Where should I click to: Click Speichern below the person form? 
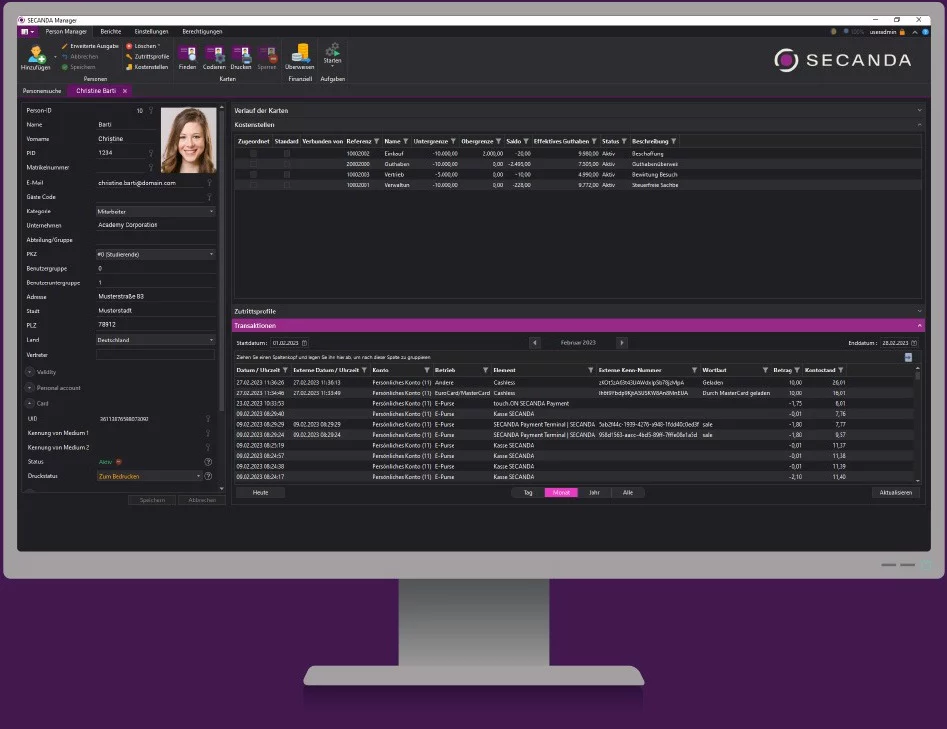tap(152, 500)
